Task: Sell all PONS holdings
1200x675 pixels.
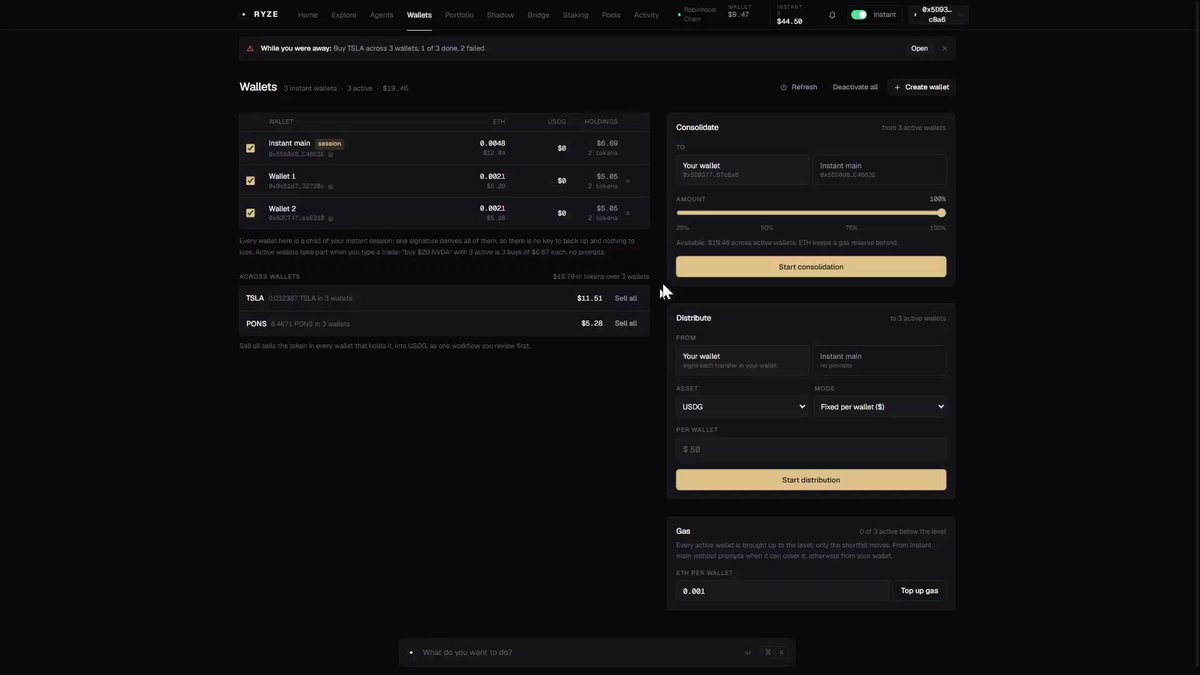Action: [x=626, y=323]
